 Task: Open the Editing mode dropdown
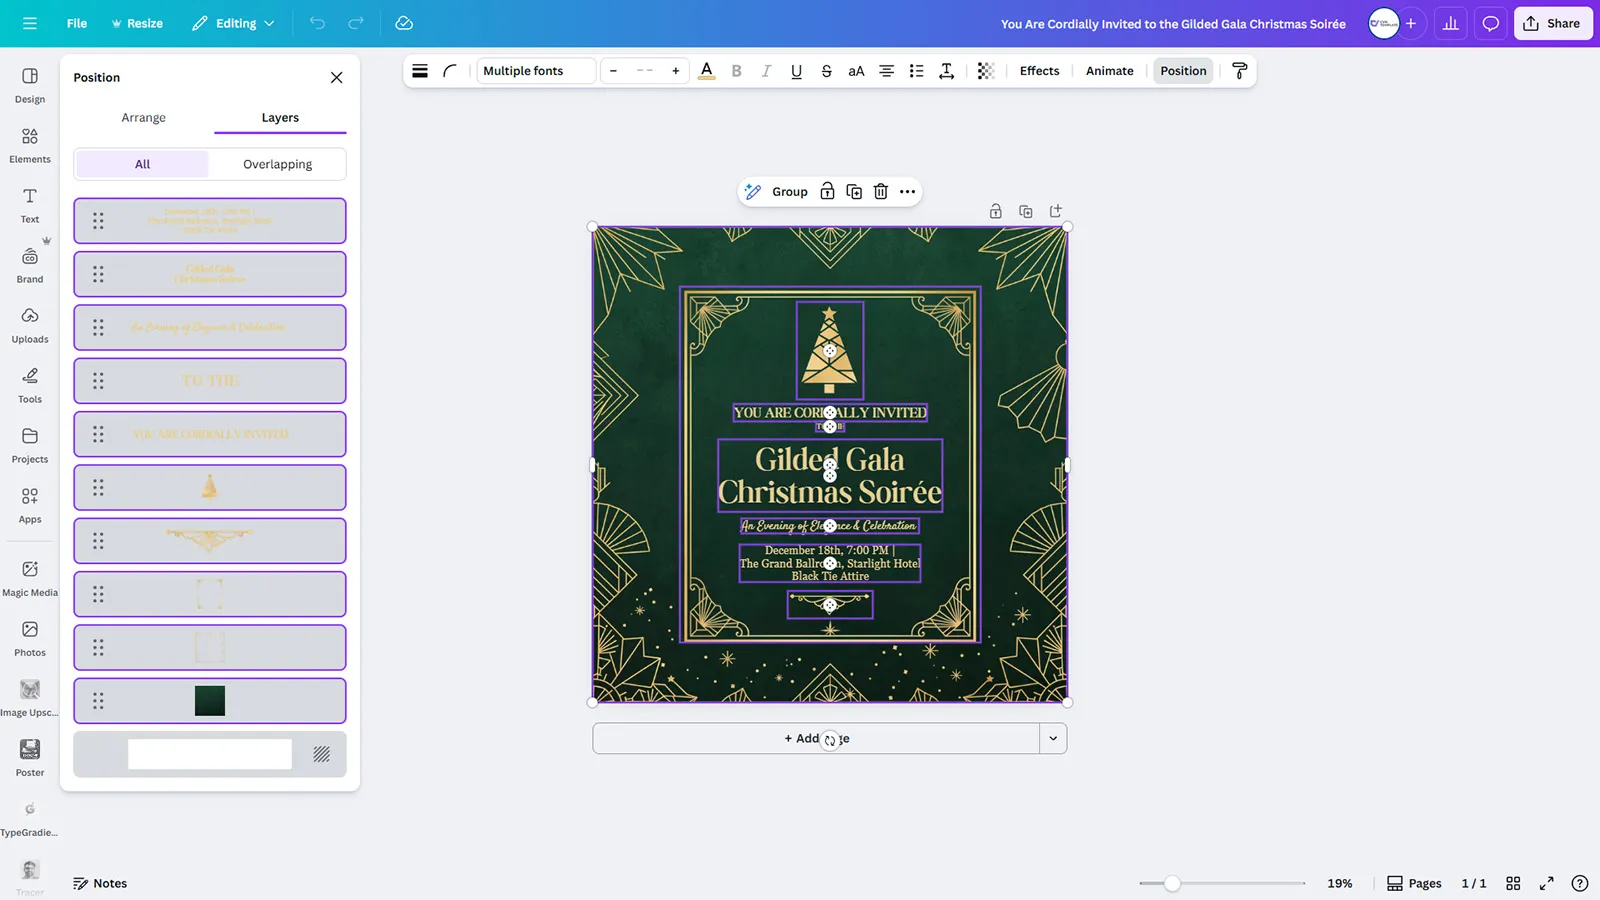click(233, 23)
